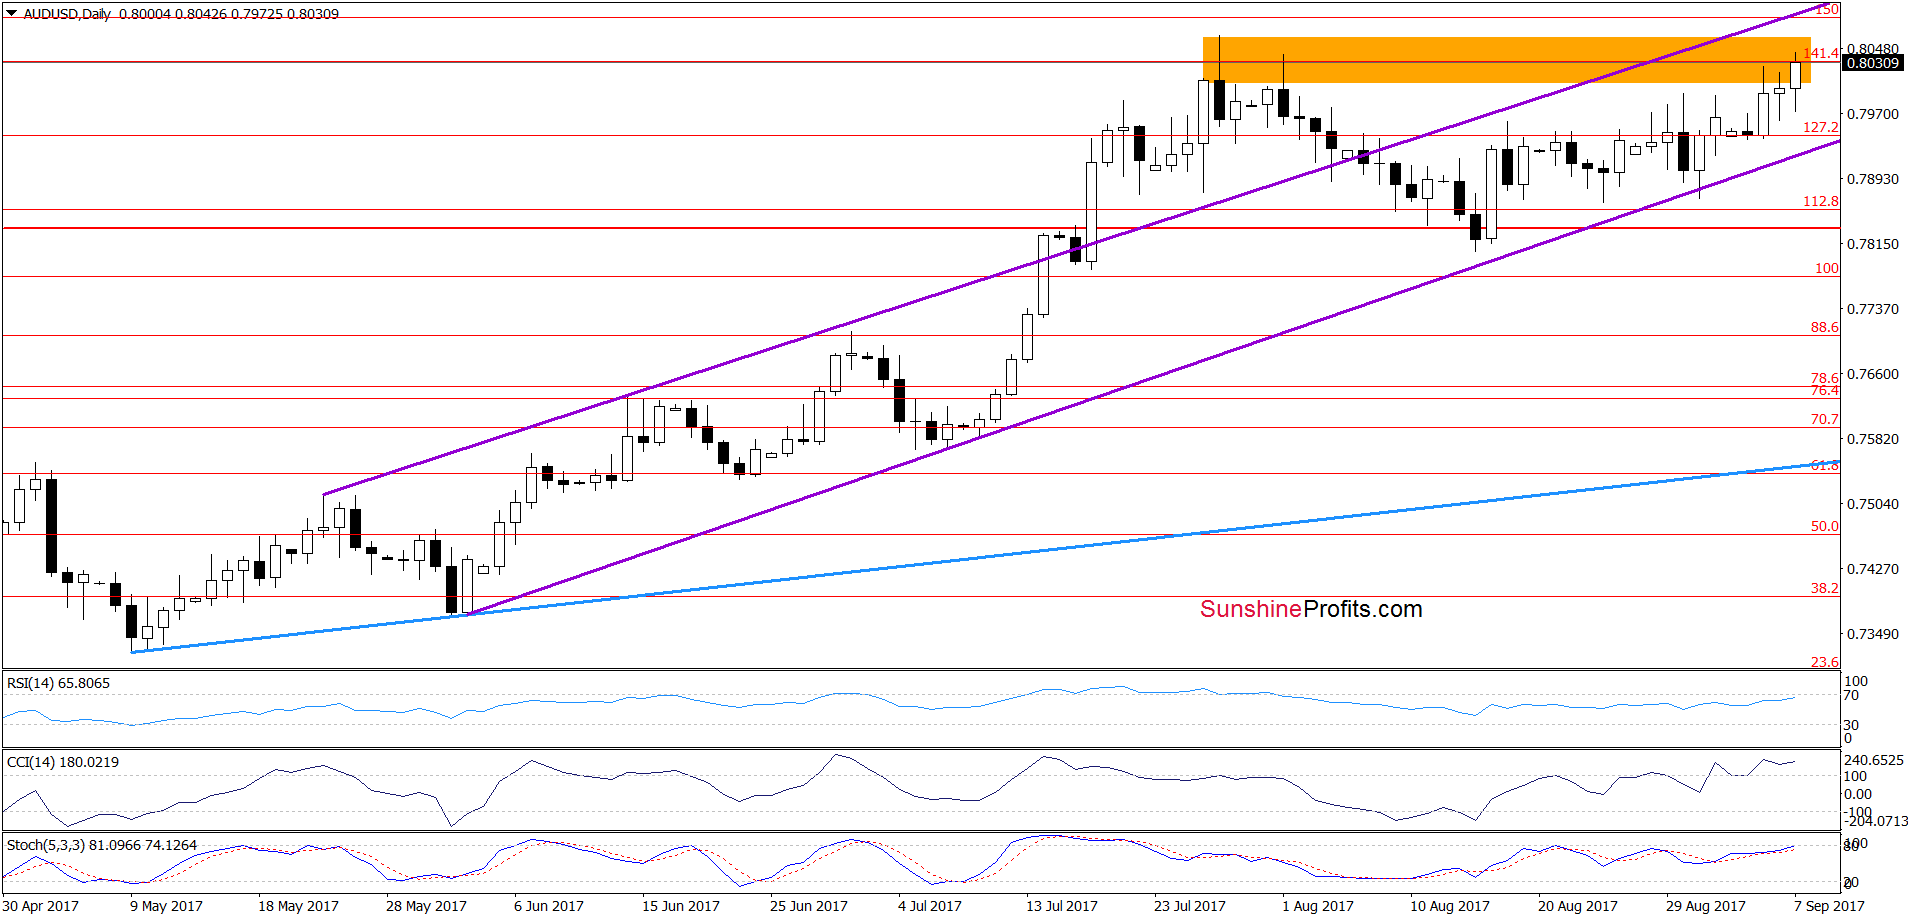
Task: Click the Stoch(5,3,3) indicator label
Action: click(102, 845)
